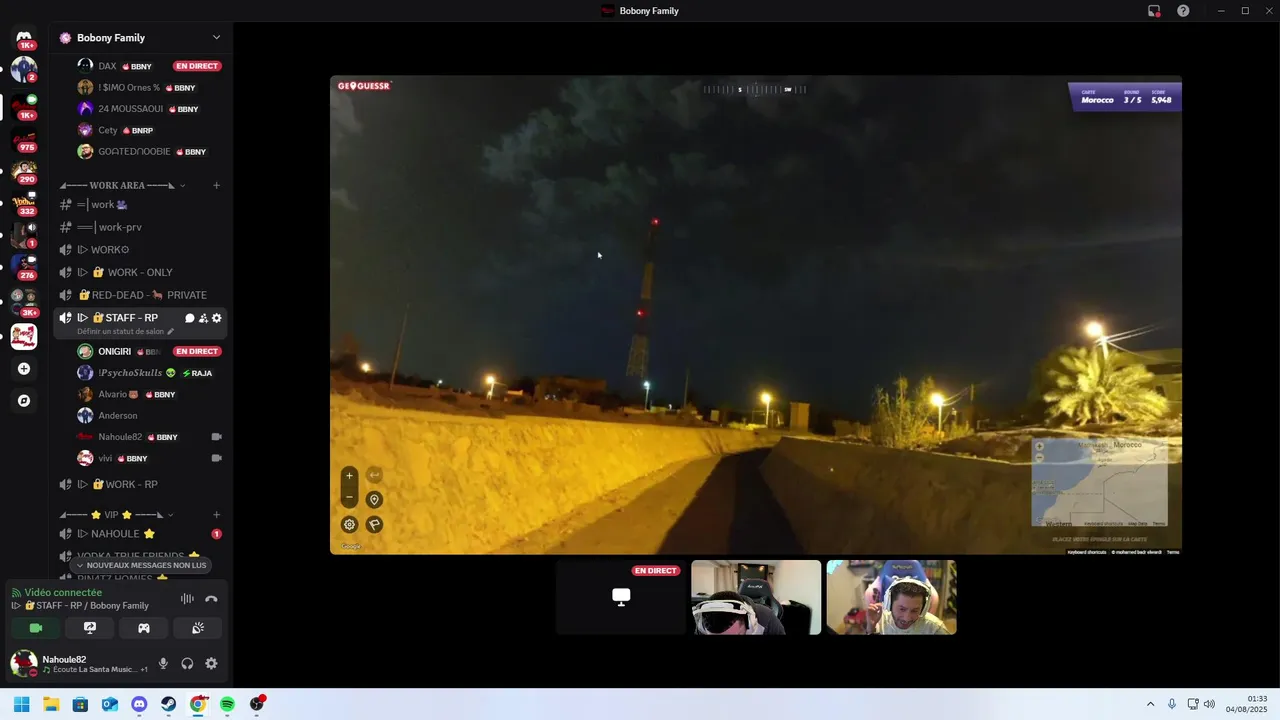The height and width of the screenshot is (720, 1280).
Task: Focus middle webcam tile with headset
Action: click(x=756, y=597)
